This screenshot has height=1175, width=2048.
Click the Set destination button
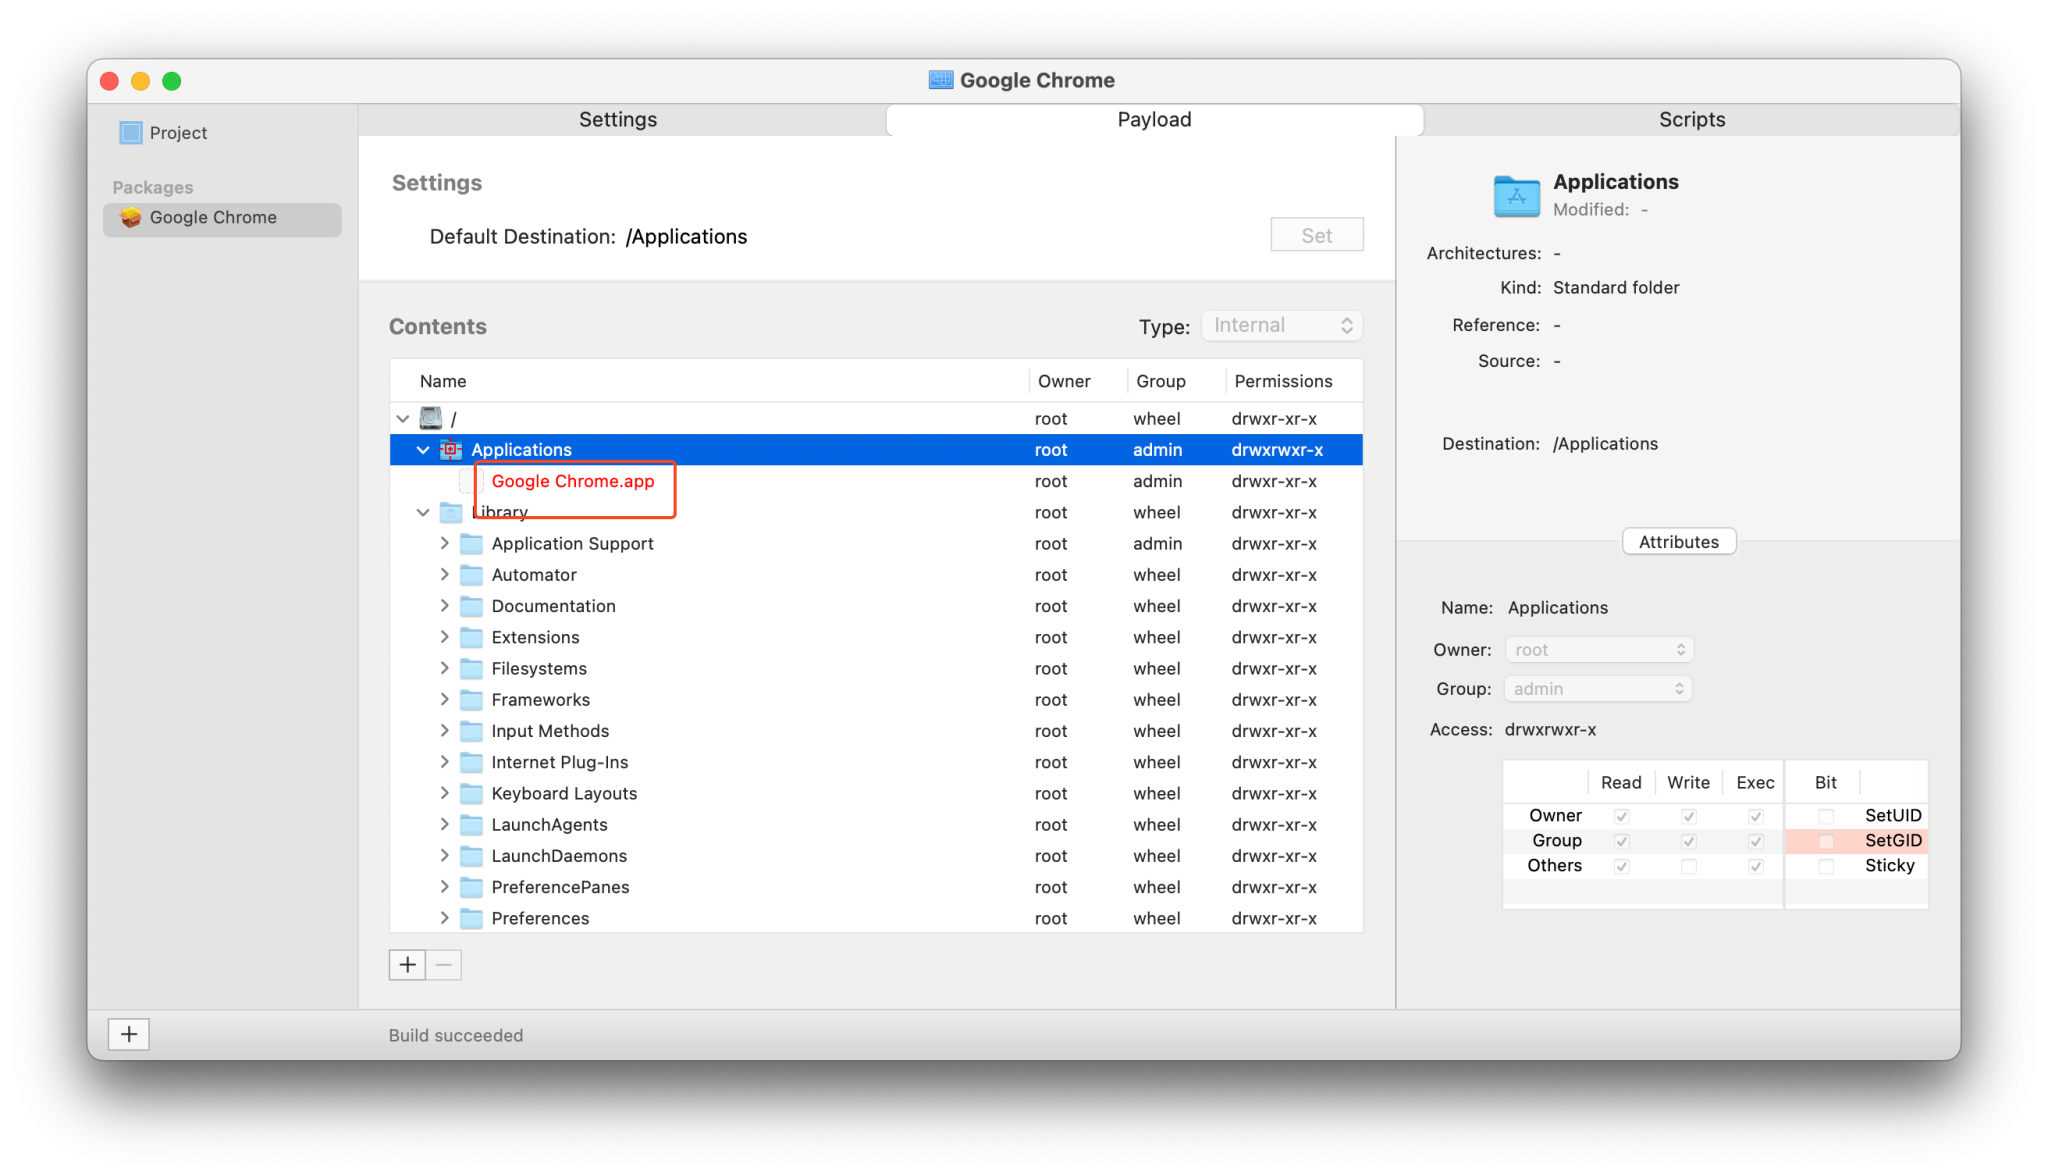(1316, 236)
